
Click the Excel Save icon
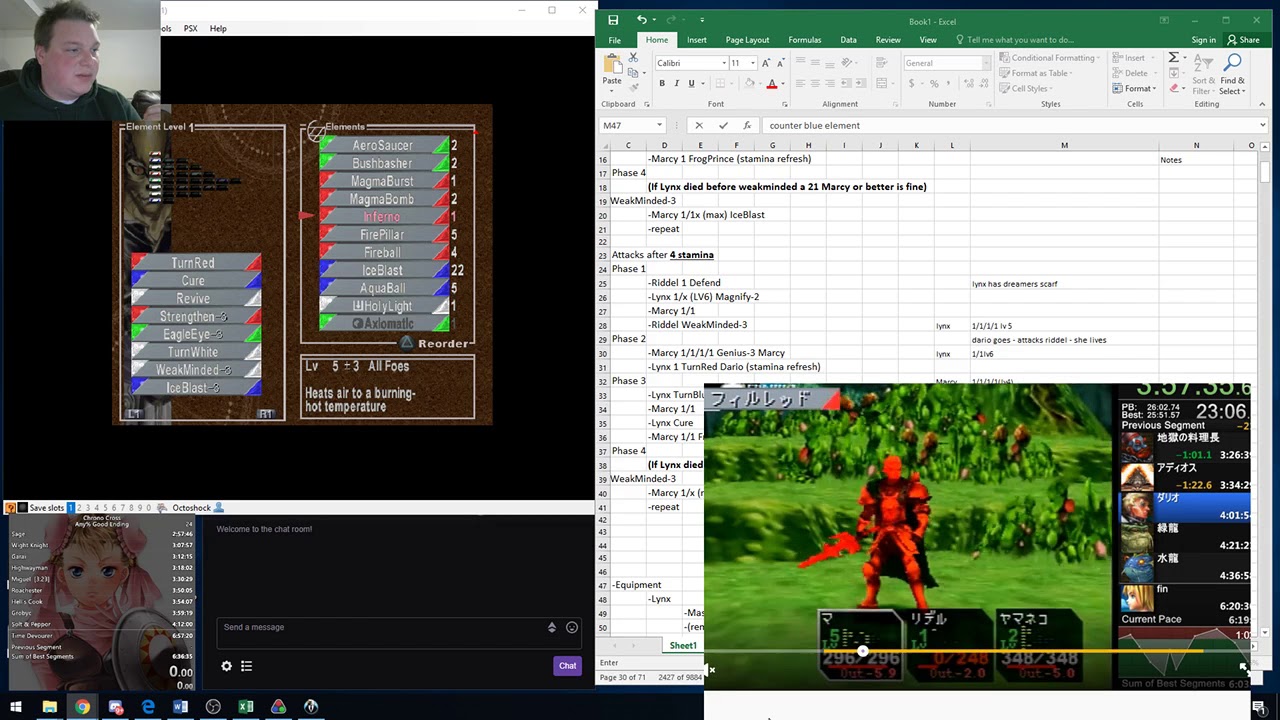tap(613, 20)
